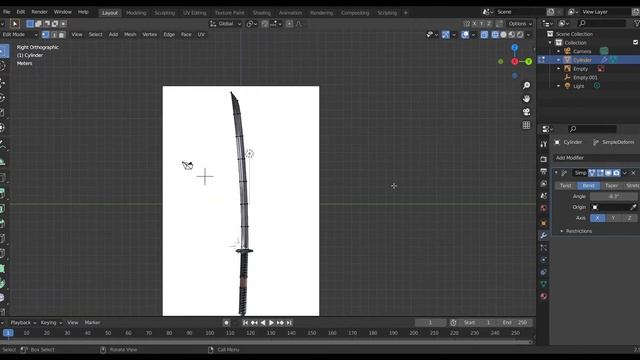This screenshot has height=360, width=640.
Task: Open the Render properties tab
Action: [543, 159]
